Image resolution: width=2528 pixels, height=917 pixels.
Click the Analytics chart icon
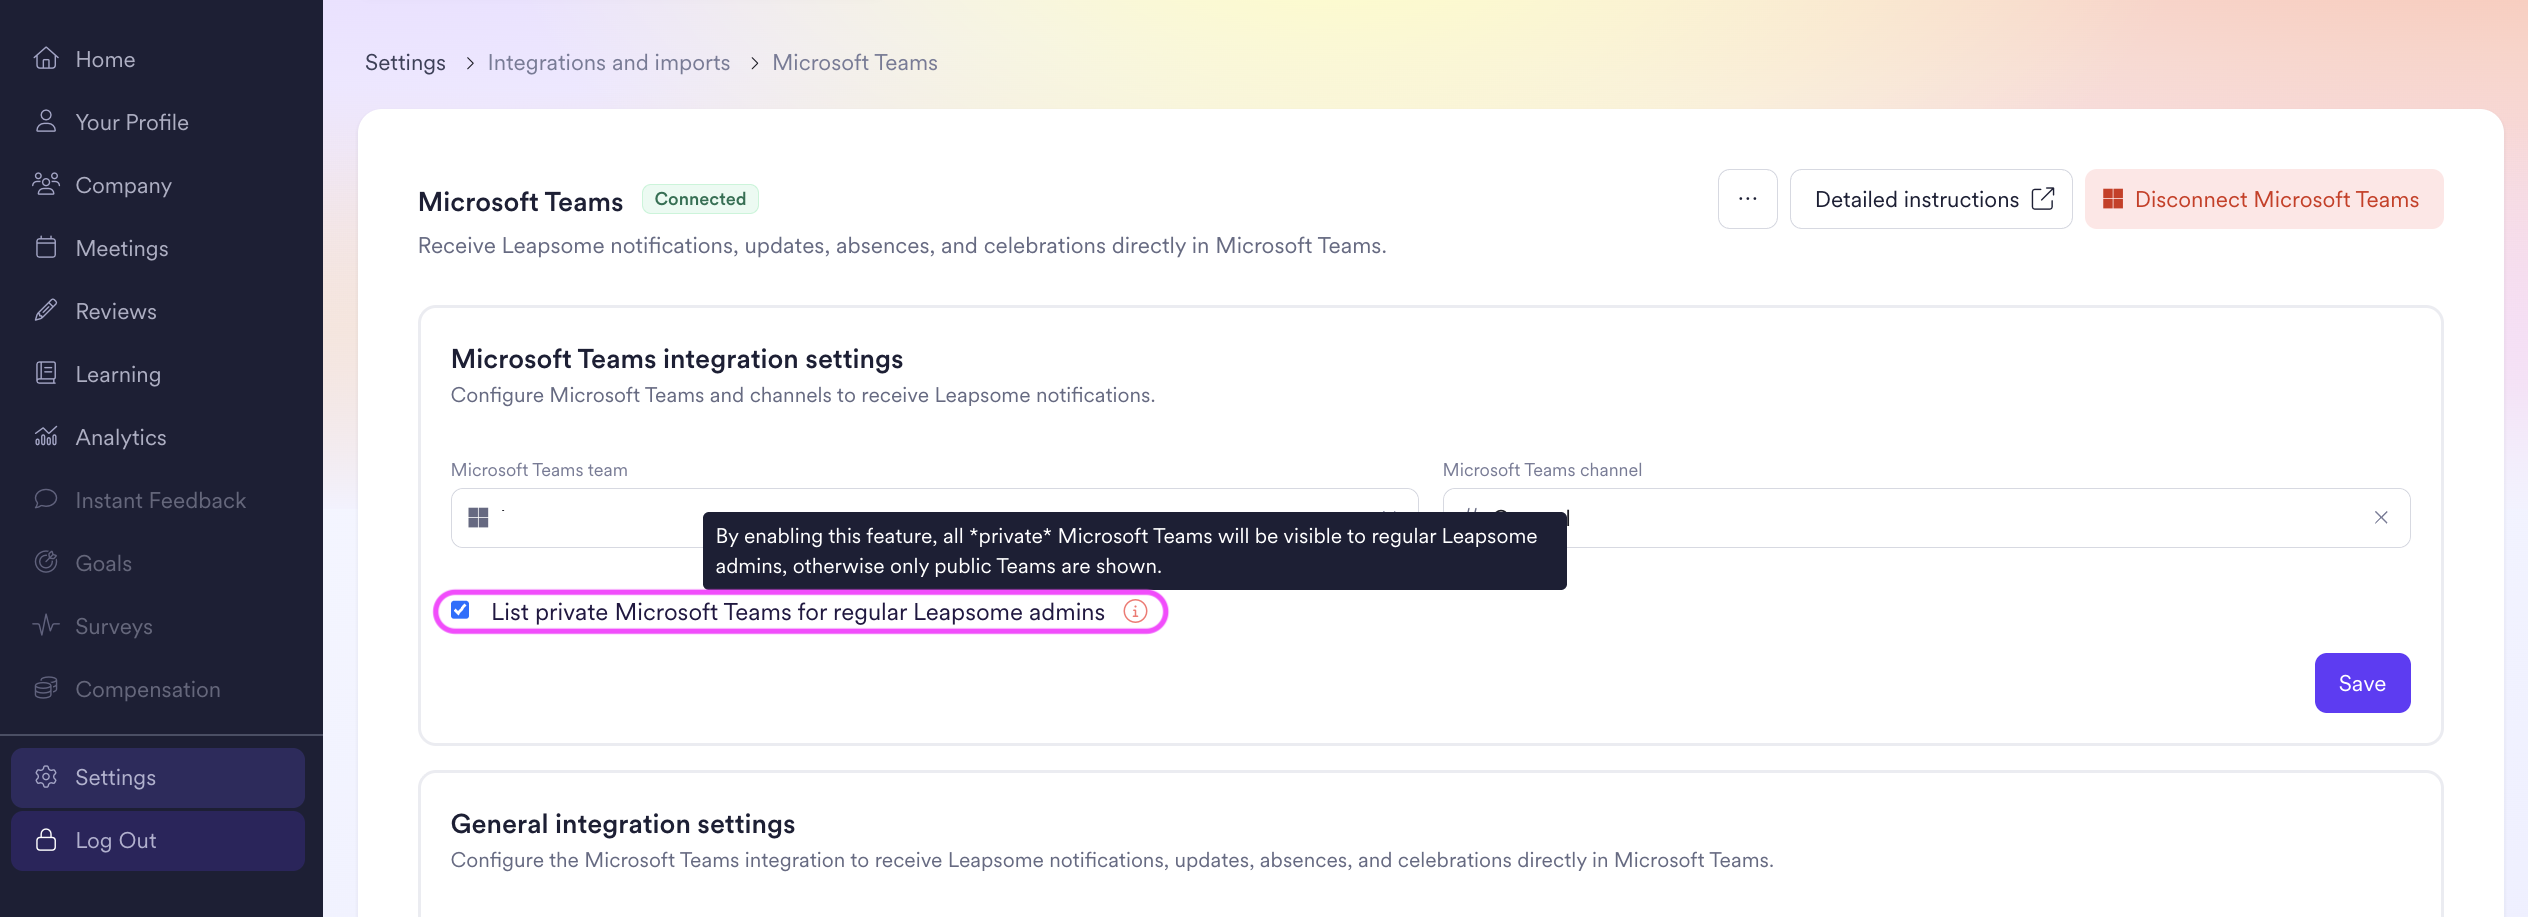(x=46, y=437)
